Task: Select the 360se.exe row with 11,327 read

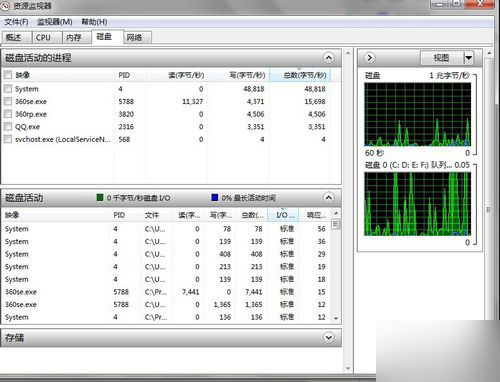Action: [166, 101]
